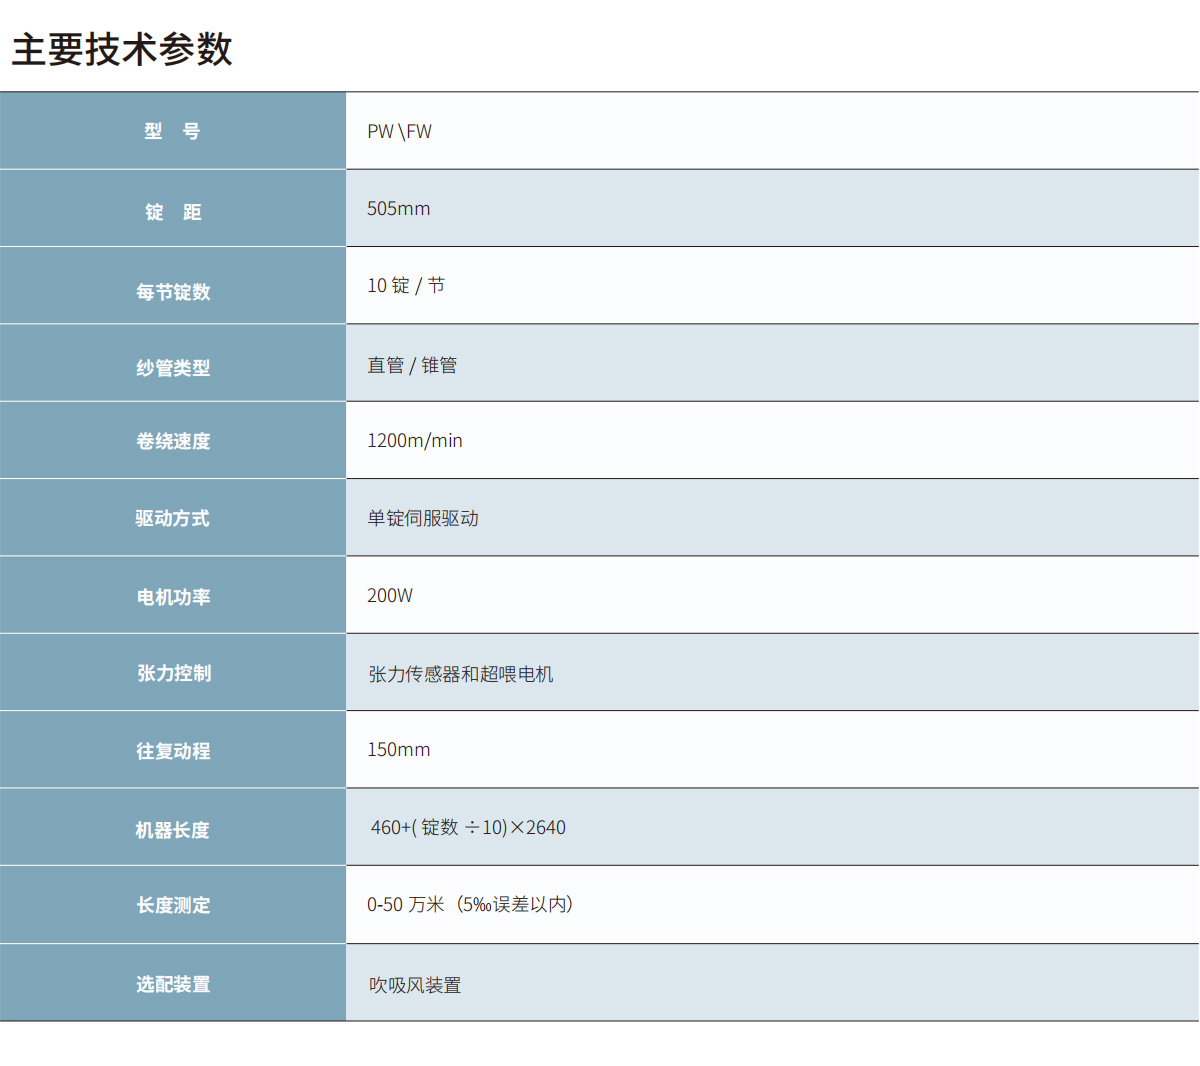This screenshot has height=1066, width=1200.
Task: Click the 吹吸风装置 optional device value
Action: 412,984
